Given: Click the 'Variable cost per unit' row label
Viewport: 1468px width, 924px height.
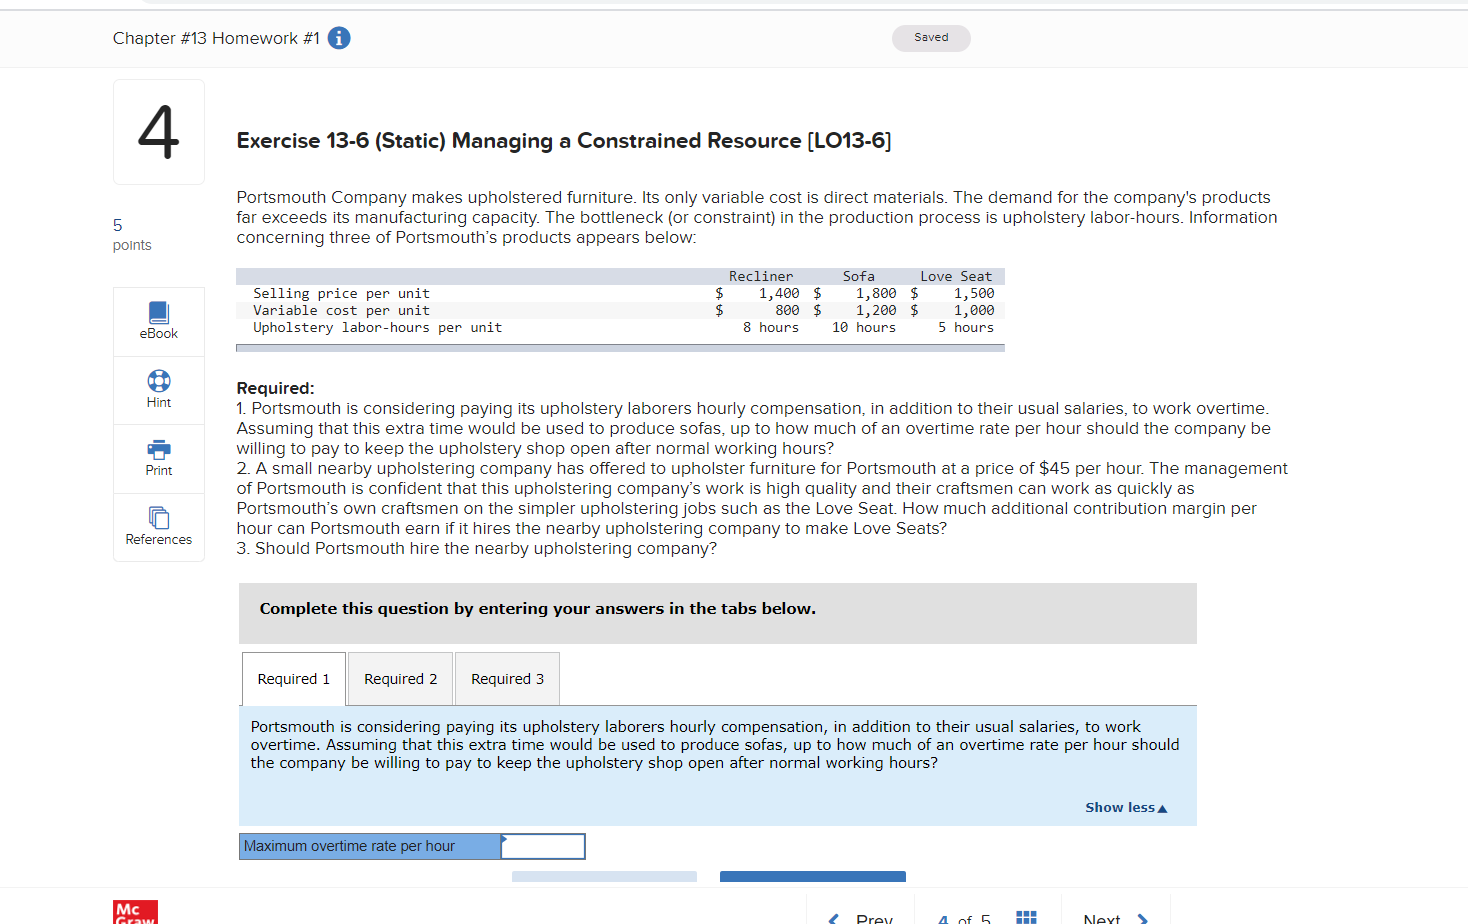Looking at the screenshot, I should (341, 310).
